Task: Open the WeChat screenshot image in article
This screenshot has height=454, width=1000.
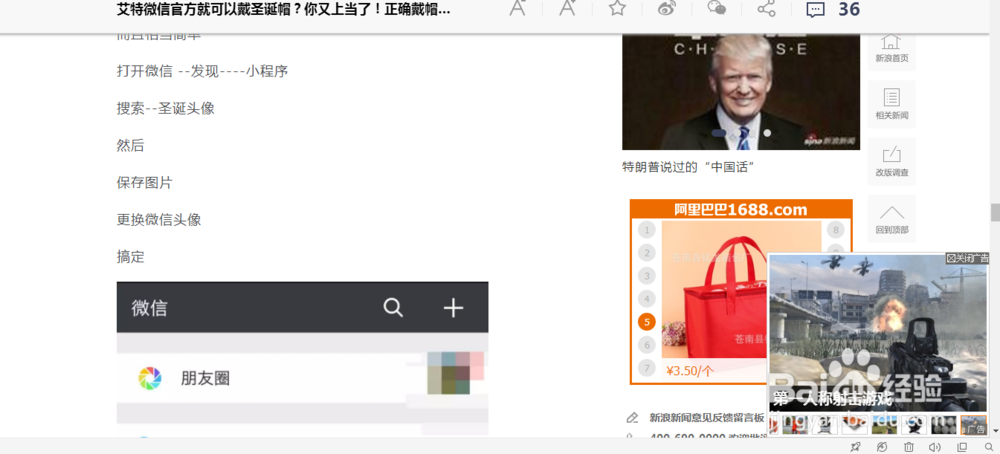Action: point(302,359)
